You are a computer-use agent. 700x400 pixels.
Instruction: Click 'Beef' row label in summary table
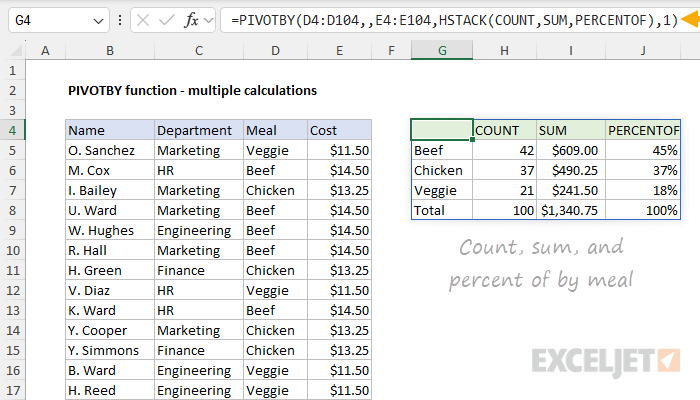pos(442,150)
